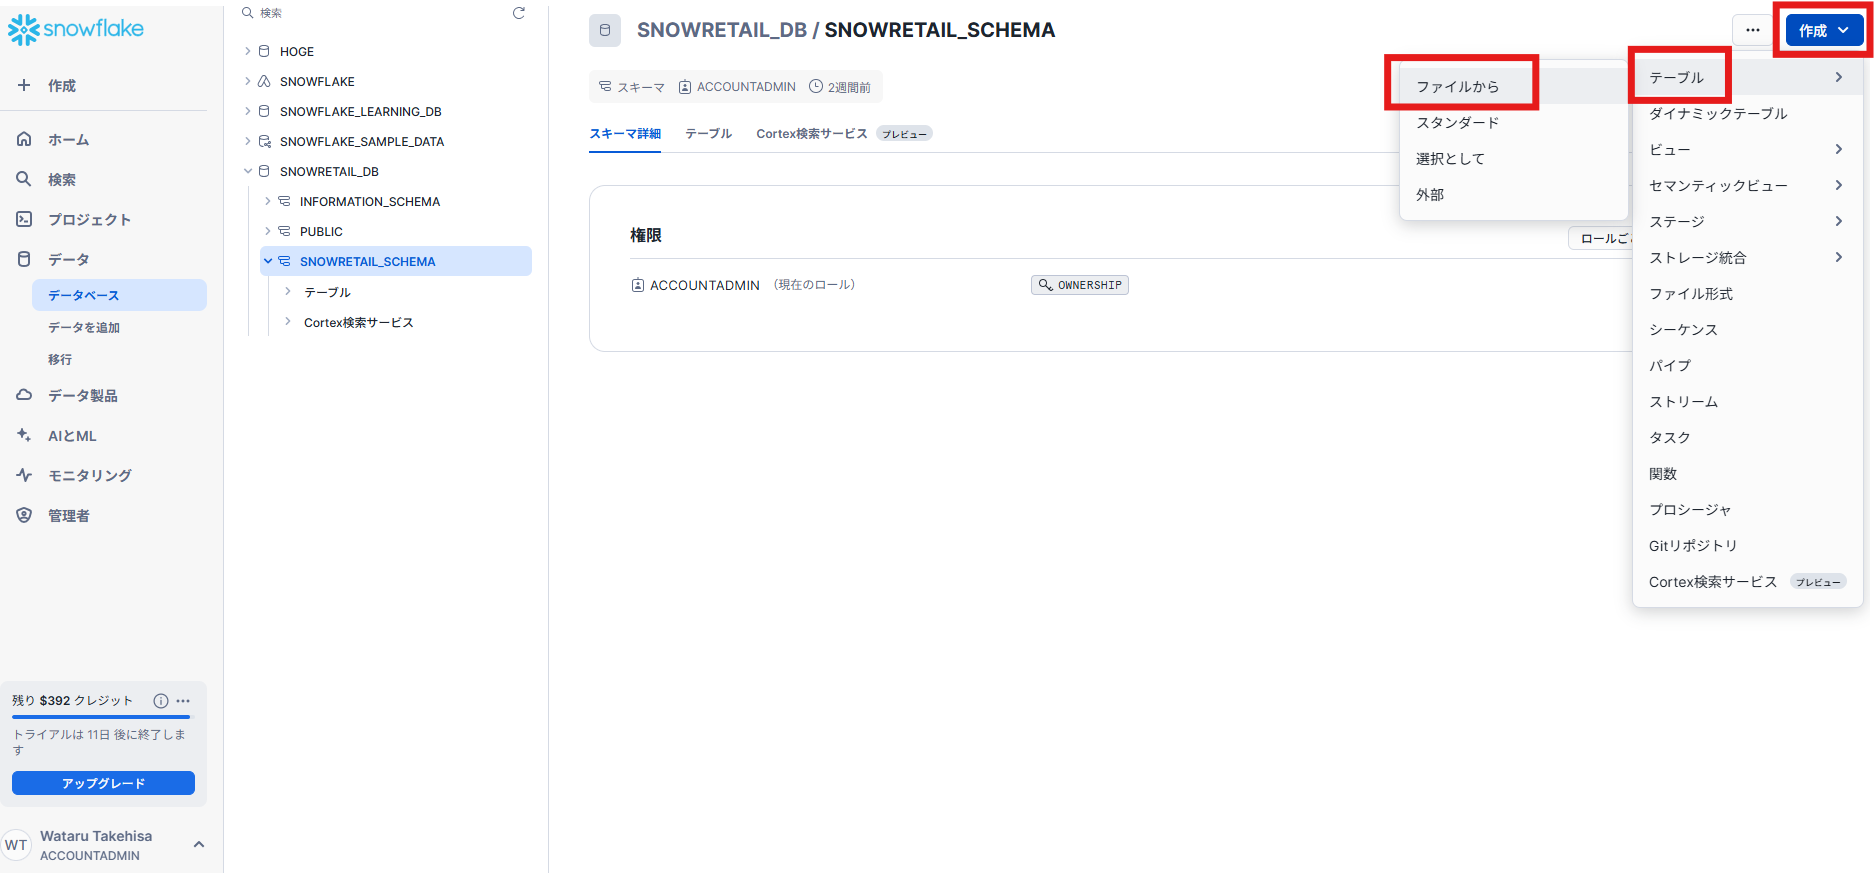
Task: Select タスク from create menu
Action: [1747, 437]
